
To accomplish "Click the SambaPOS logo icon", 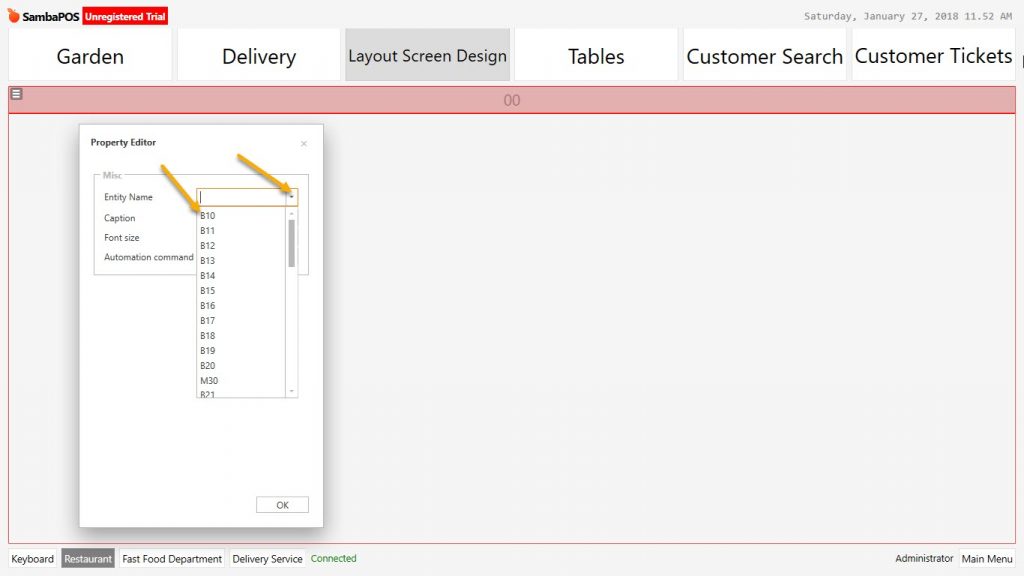I will [x=14, y=15].
